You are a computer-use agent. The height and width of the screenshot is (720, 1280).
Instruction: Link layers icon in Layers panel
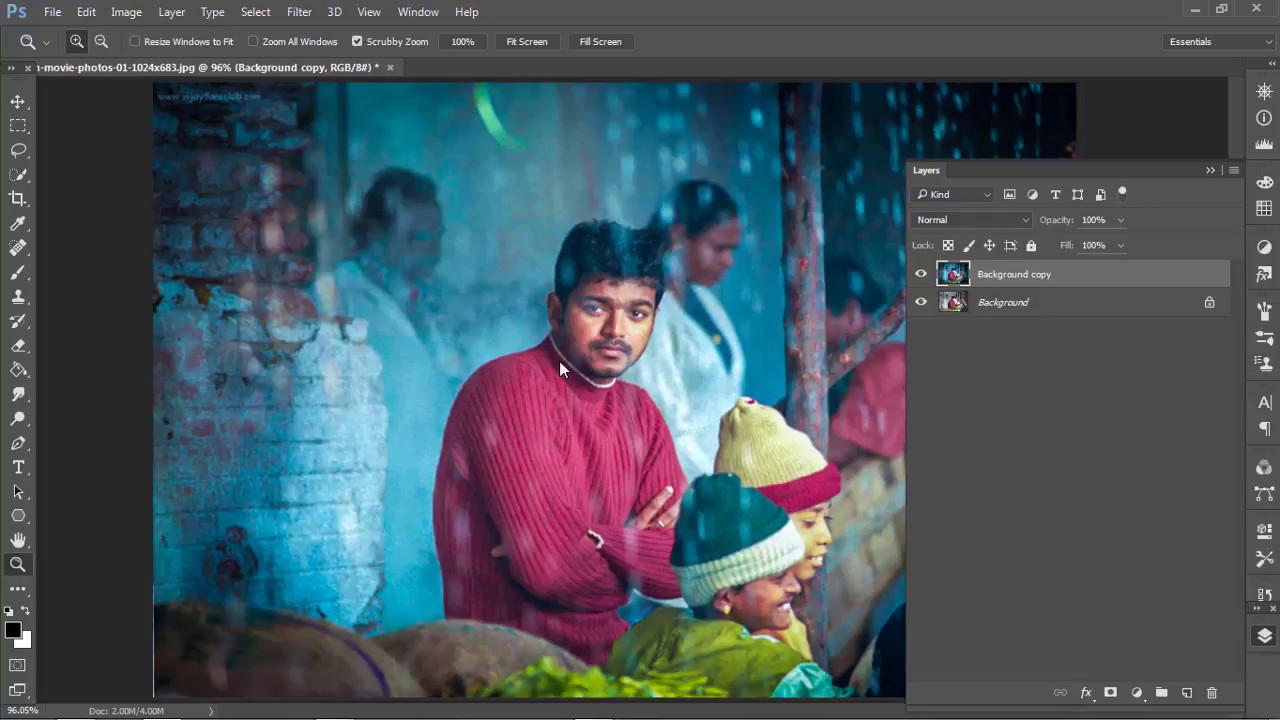pyautogui.click(x=1060, y=693)
